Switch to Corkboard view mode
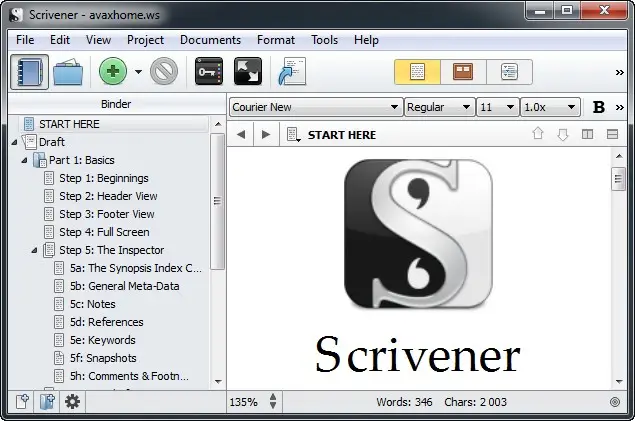 tap(463, 72)
